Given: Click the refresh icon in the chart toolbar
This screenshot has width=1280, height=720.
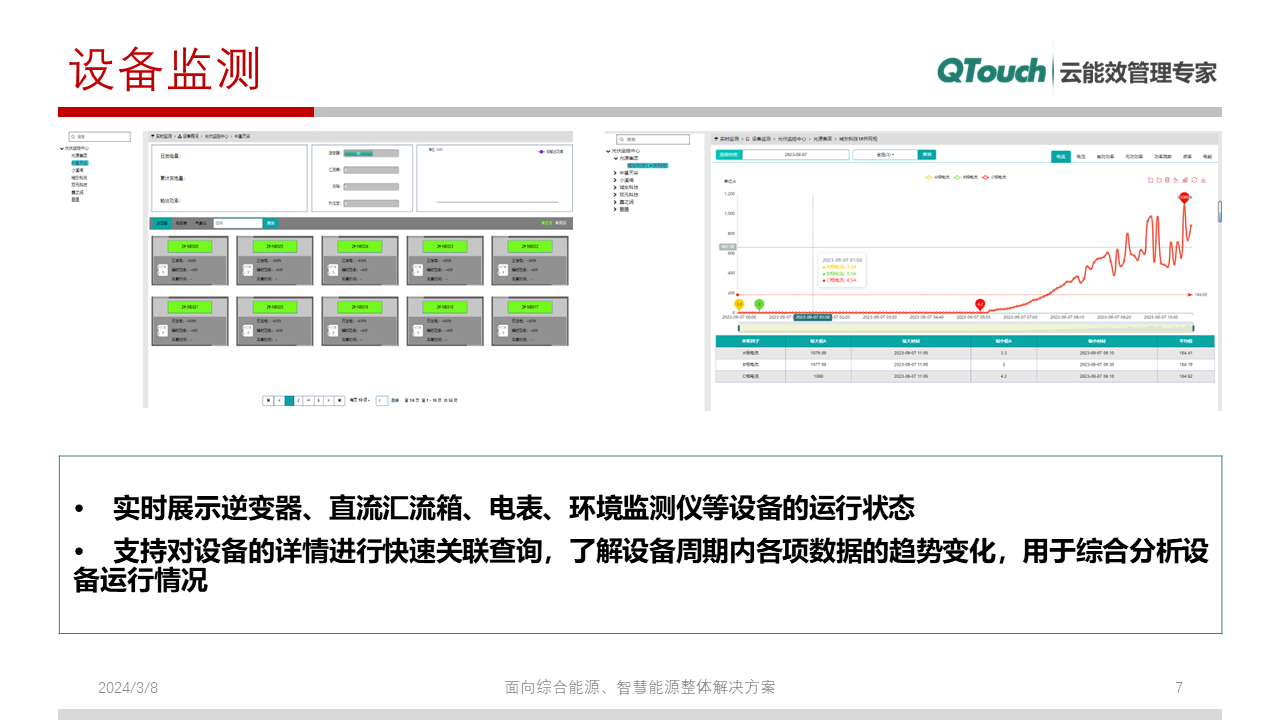Looking at the screenshot, I should pyautogui.click(x=1194, y=180).
